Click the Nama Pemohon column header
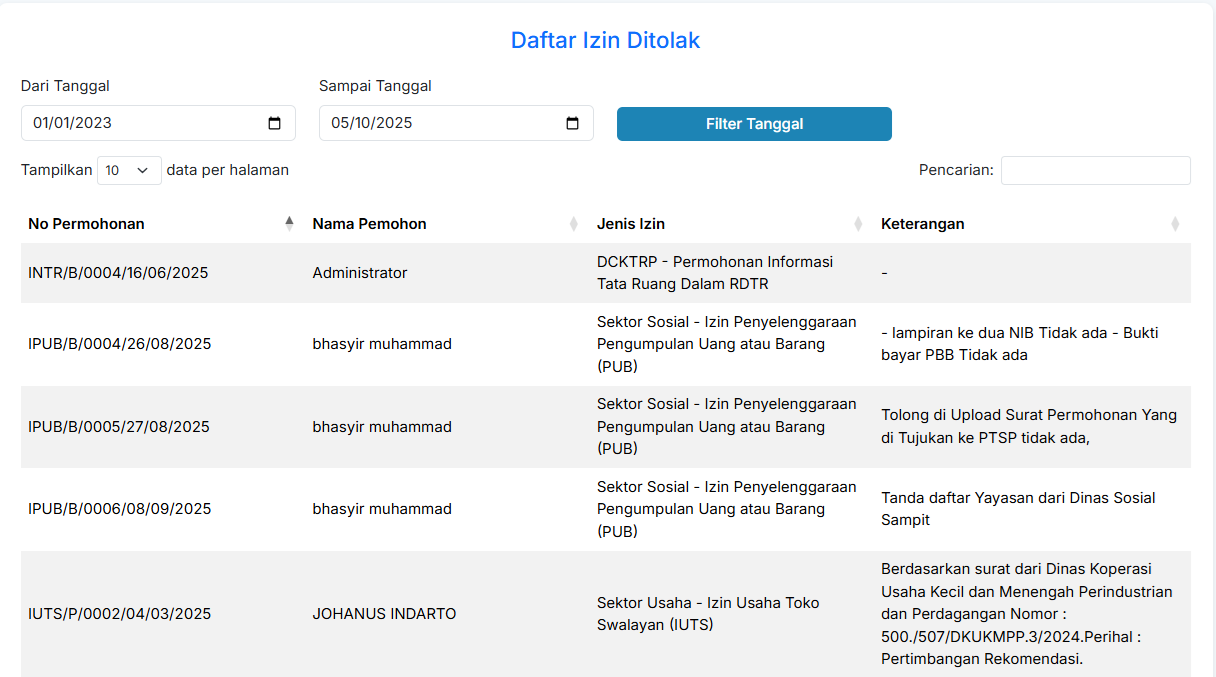The width and height of the screenshot is (1216, 677). [x=369, y=224]
